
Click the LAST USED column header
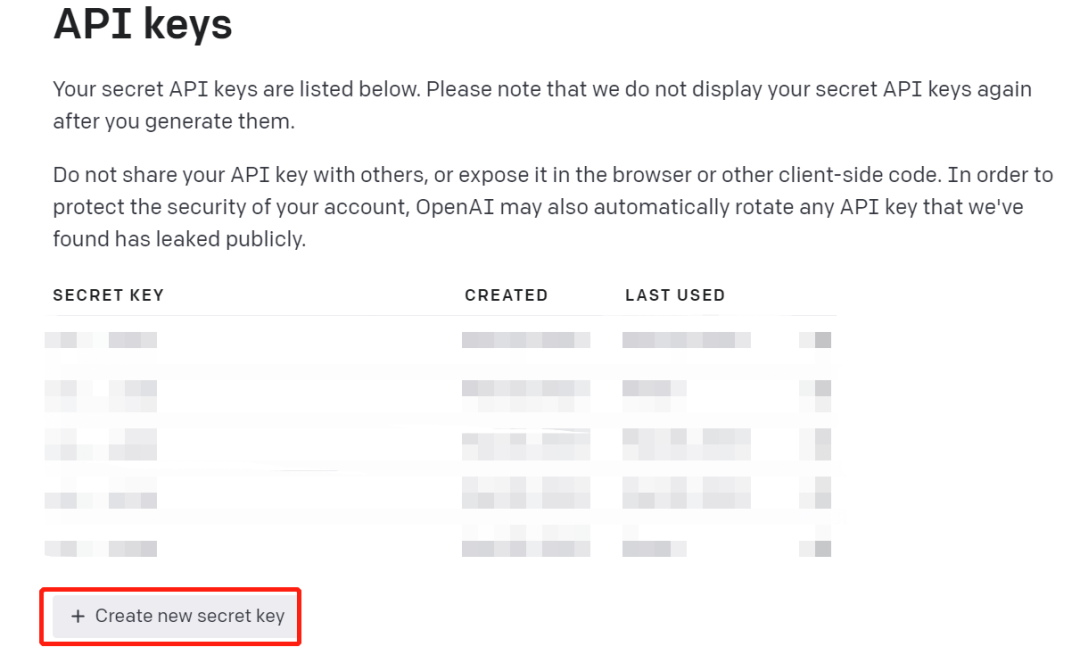tap(675, 295)
